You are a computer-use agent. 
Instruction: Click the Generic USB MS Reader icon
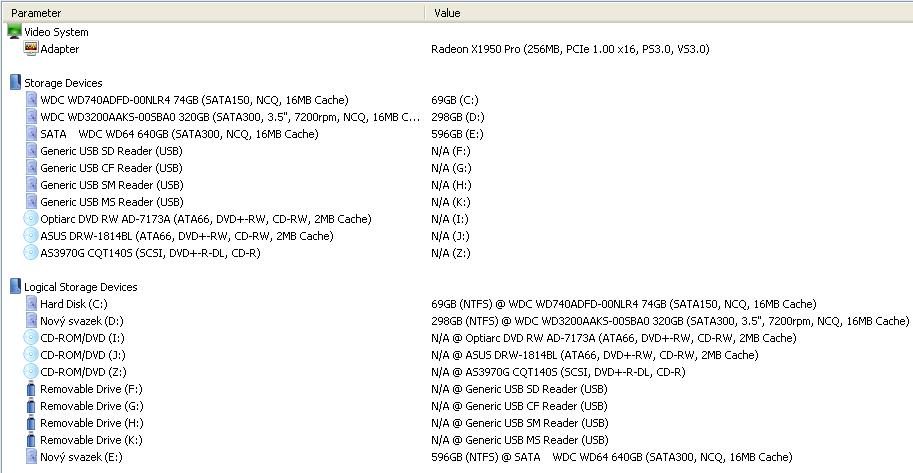[x=31, y=202]
